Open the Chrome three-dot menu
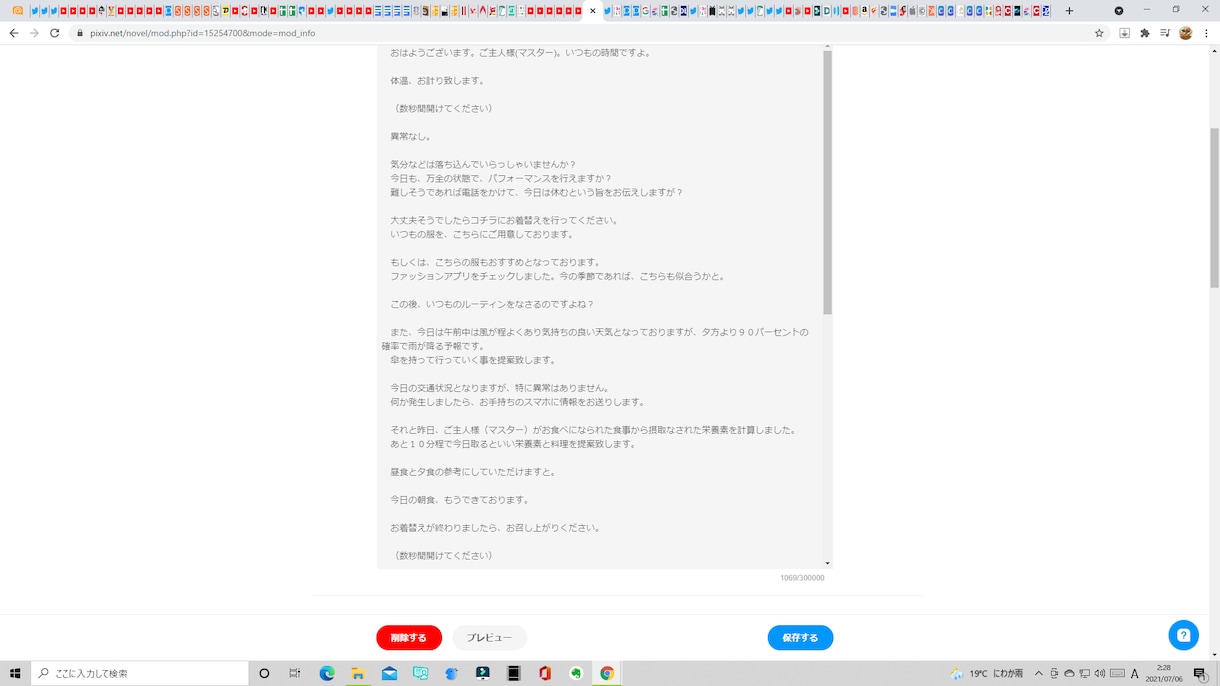 (1206, 33)
